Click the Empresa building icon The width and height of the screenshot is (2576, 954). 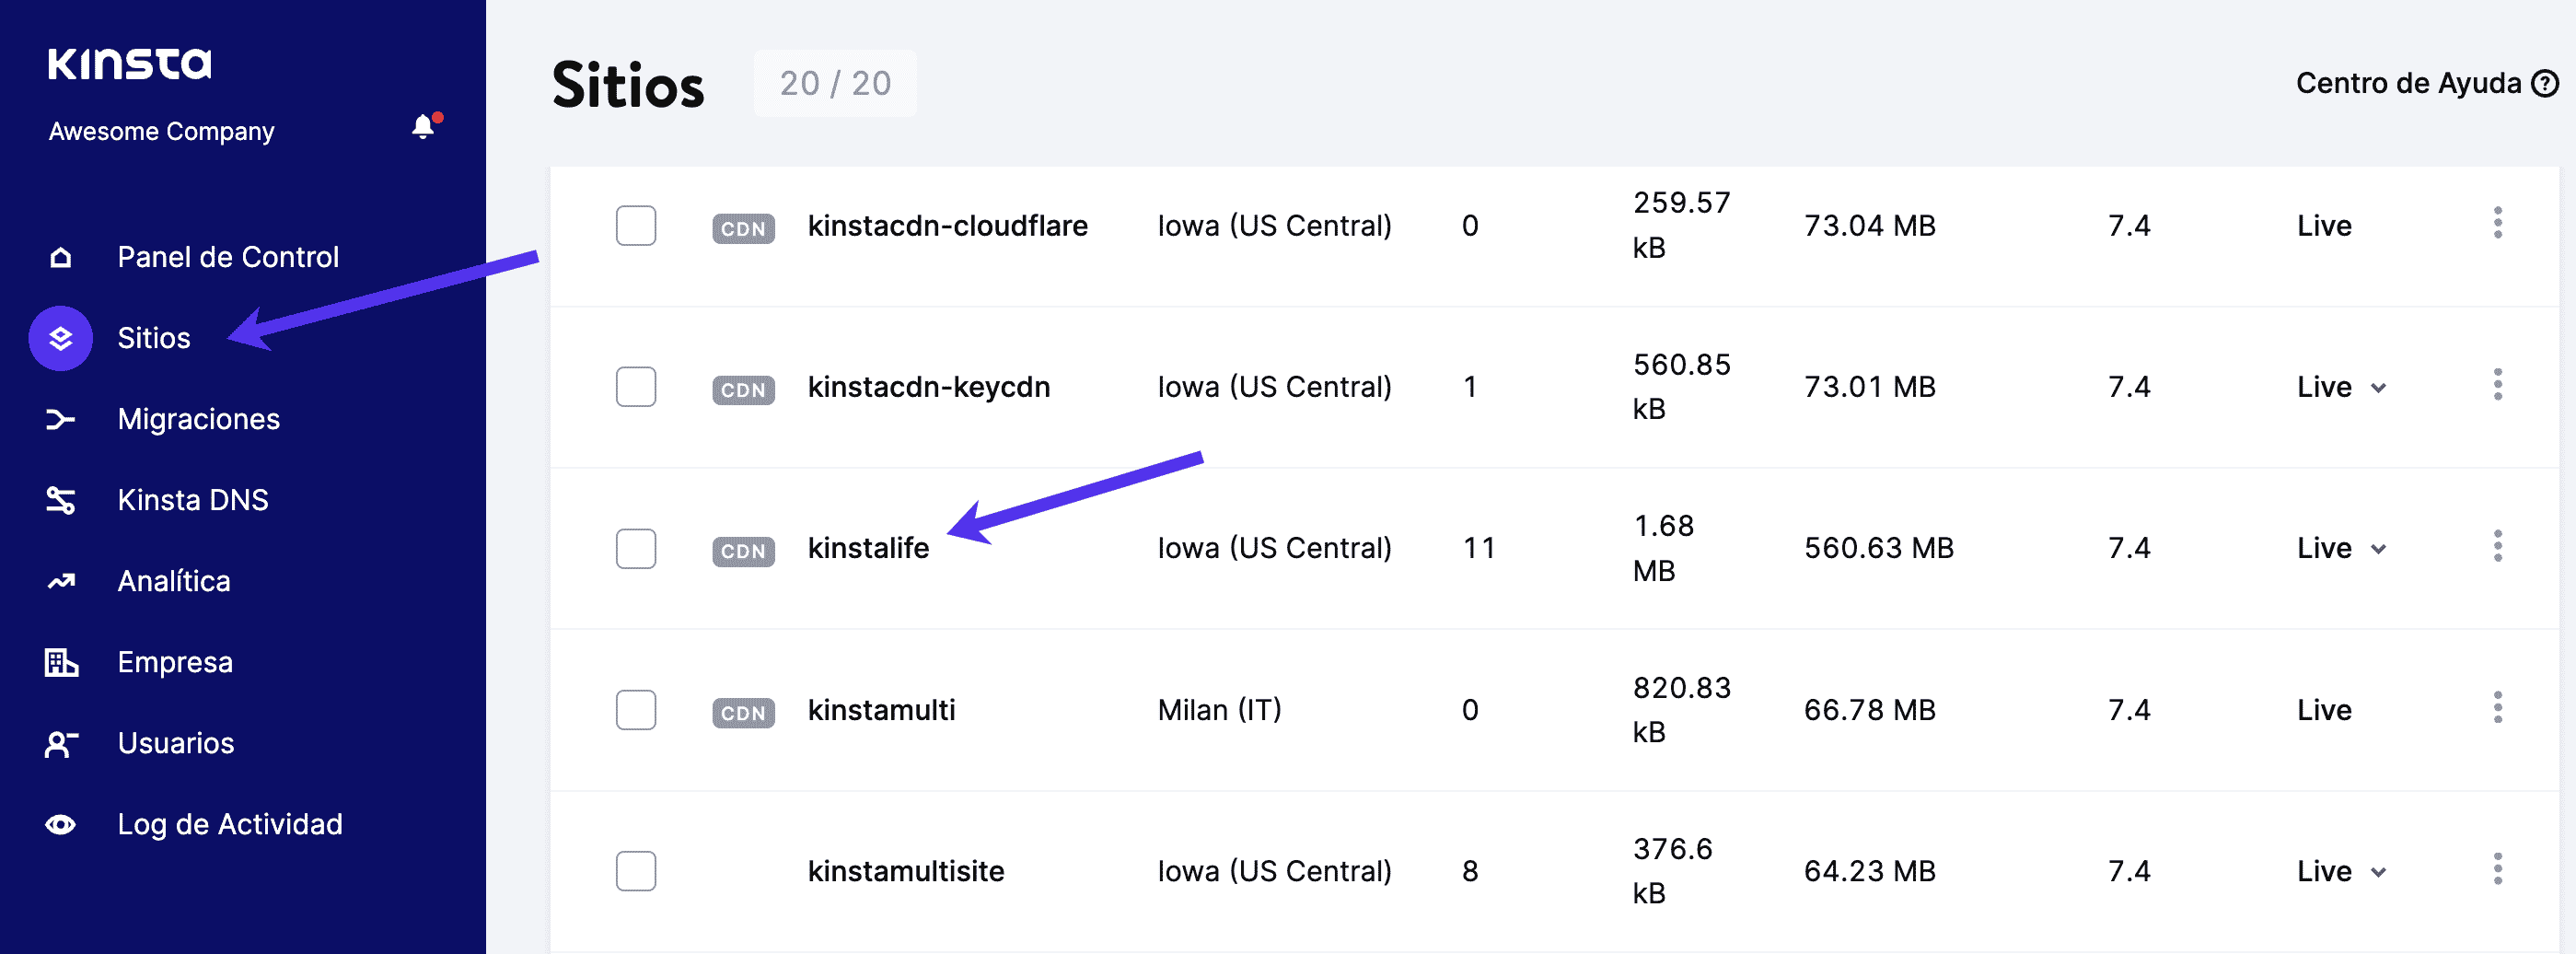click(x=60, y=661)
